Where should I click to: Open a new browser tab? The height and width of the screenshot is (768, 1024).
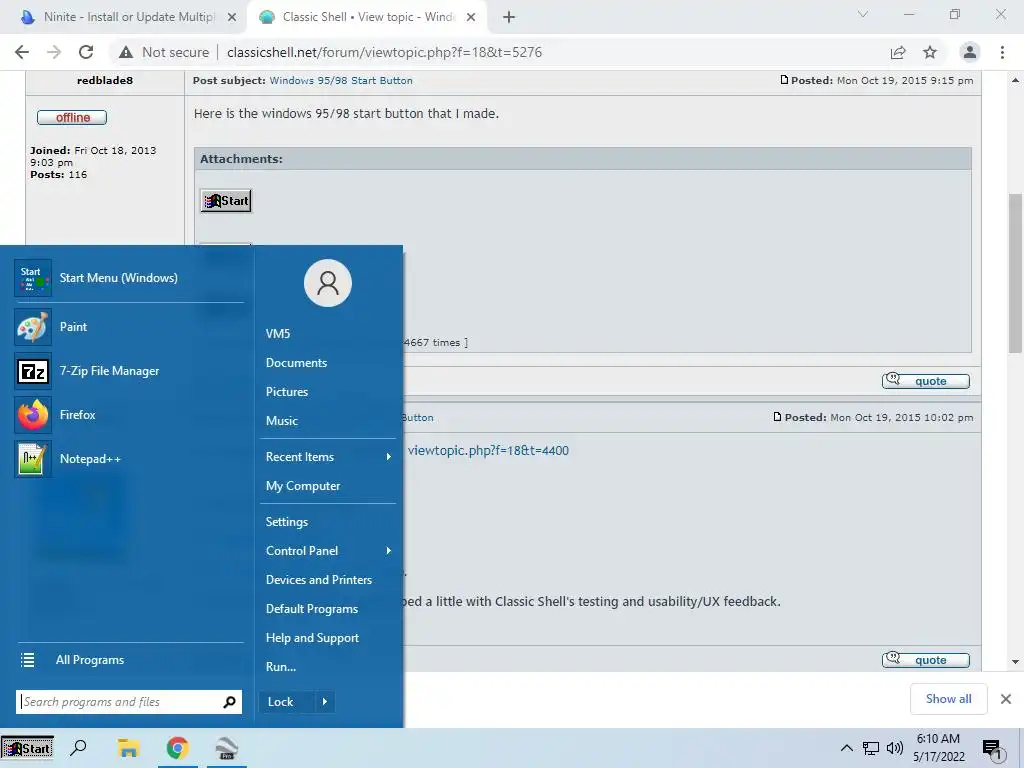coord(509,17)
